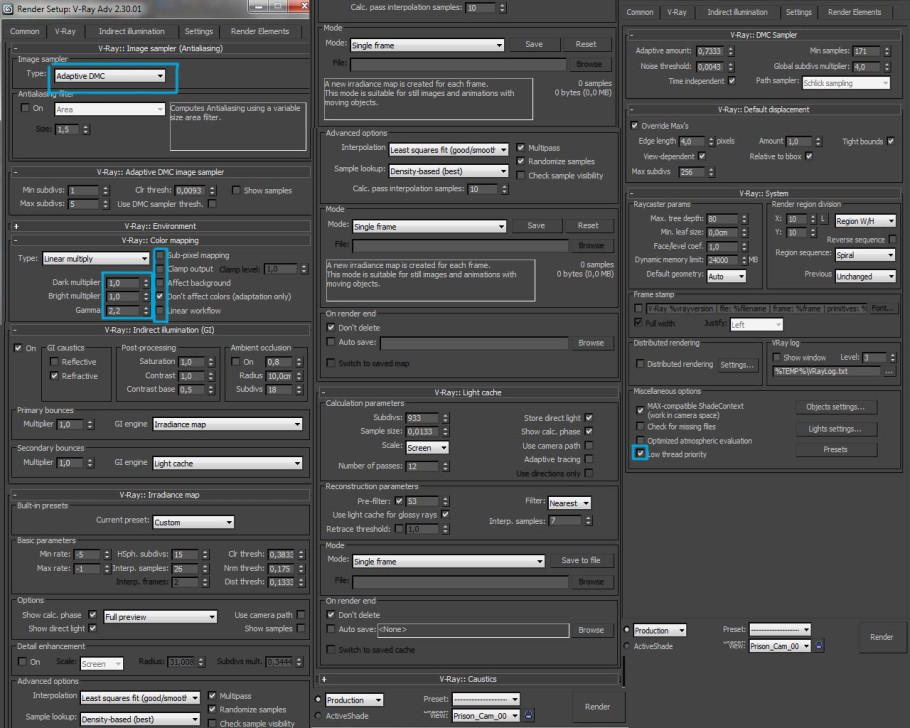Click the Dynamic memory limit field showing 24000
This screenshot has width=910, height=728.
723,260
